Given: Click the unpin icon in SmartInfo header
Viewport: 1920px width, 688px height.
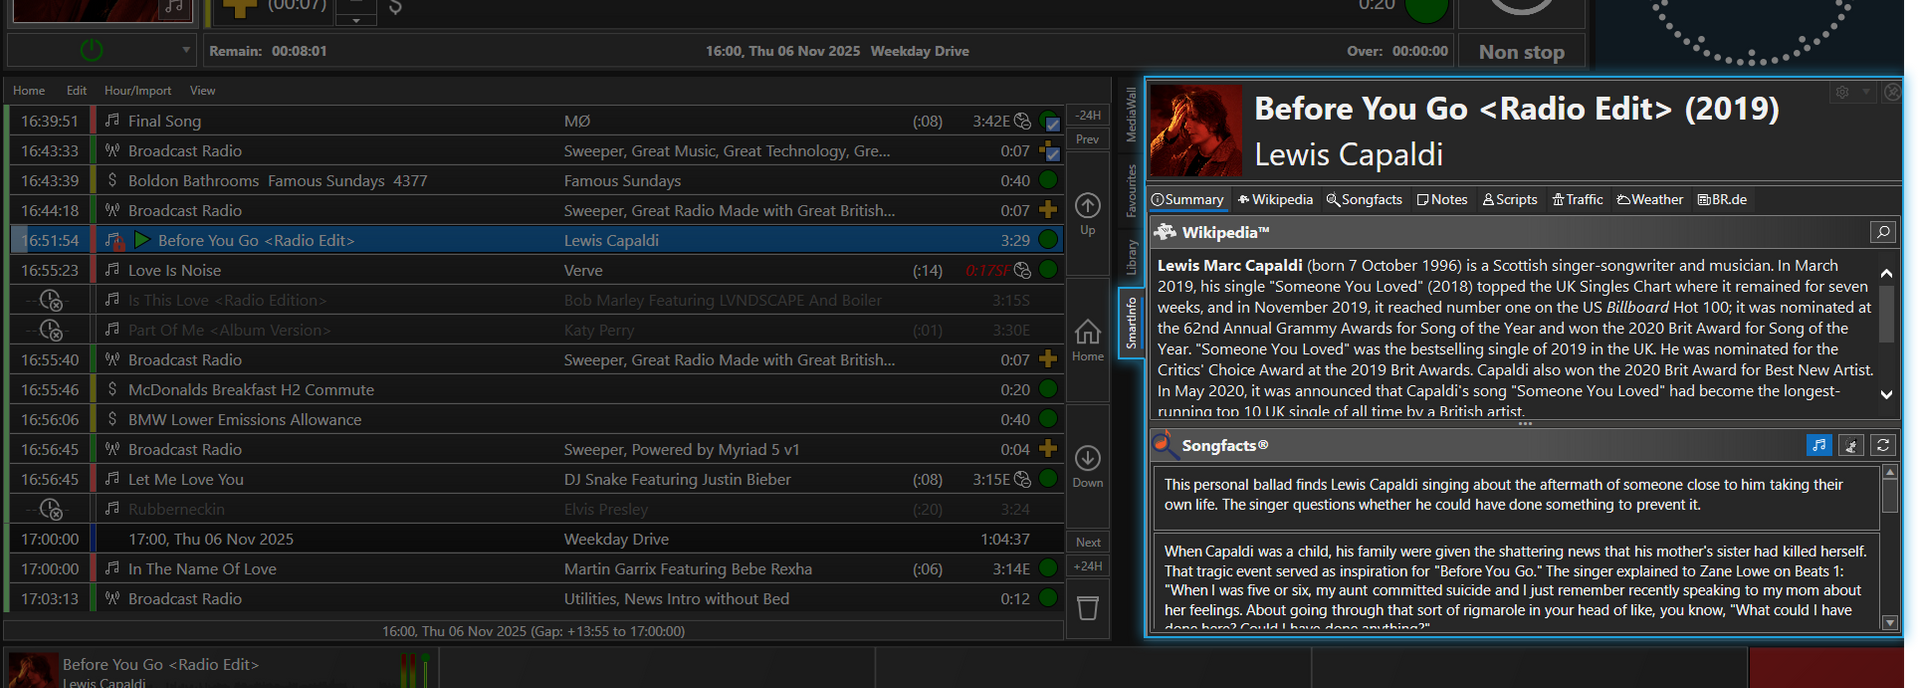Looking at the screenshot, I should [1892, 91].
